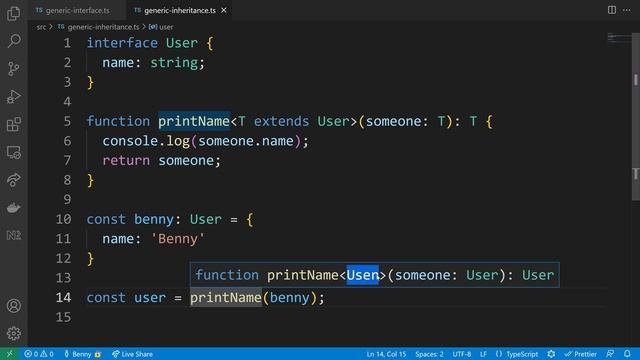
Task: Open the Manage settings gear
Action: pos(13,333)
